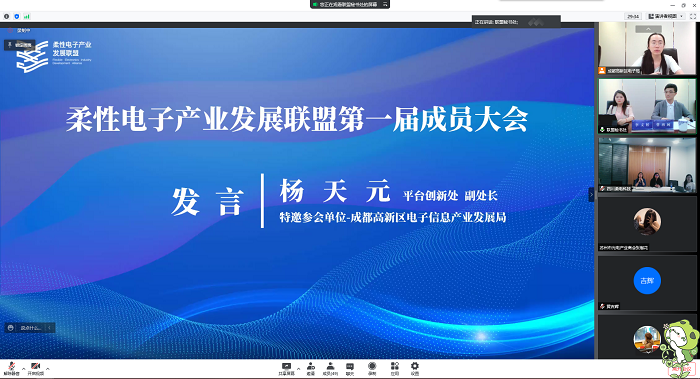
Task: Open share screen options arrow
Action: [x=299, y=369]
